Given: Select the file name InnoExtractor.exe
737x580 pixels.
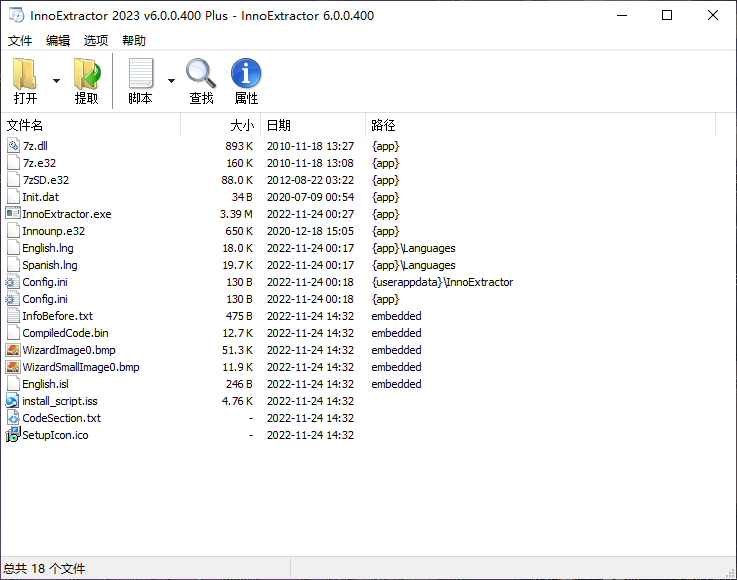Looking at the screenshot, I should coord(67,214).
